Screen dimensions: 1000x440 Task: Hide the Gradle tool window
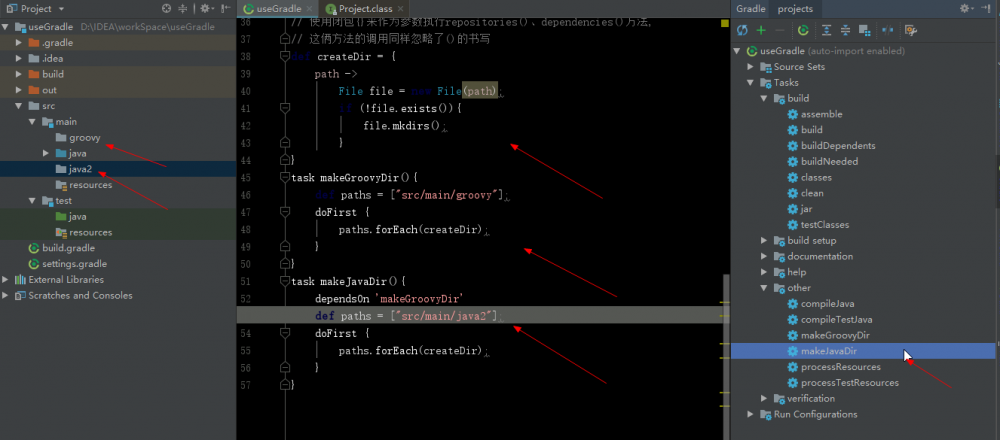point(985,8)
